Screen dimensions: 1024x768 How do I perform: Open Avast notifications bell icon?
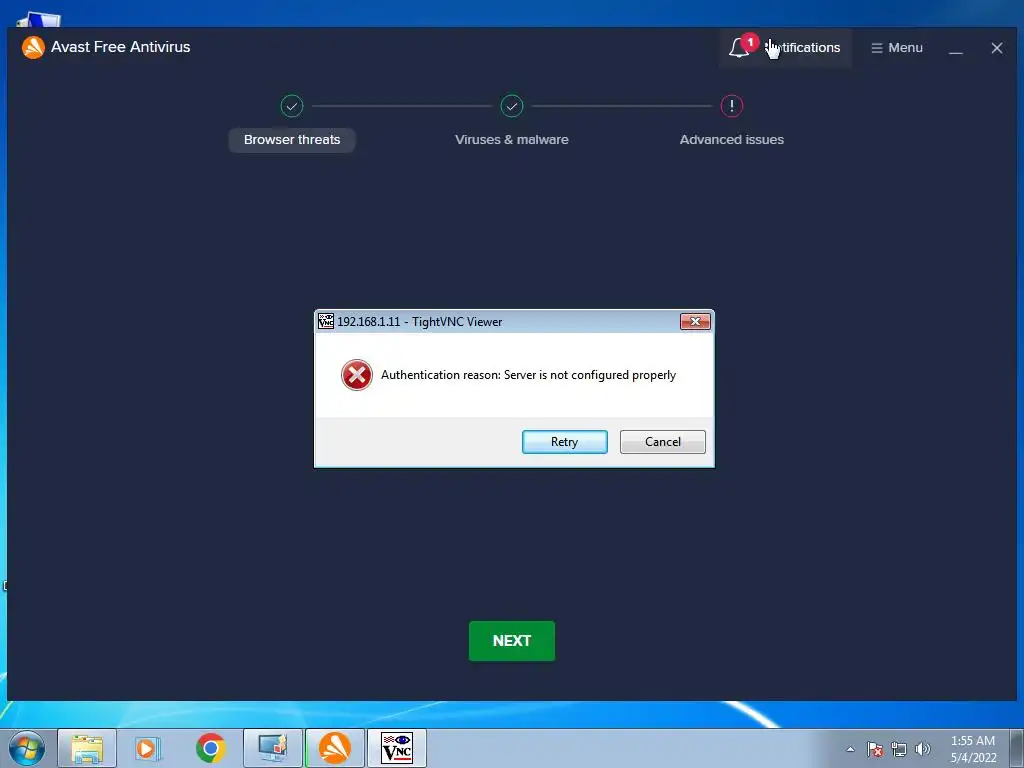739,48
